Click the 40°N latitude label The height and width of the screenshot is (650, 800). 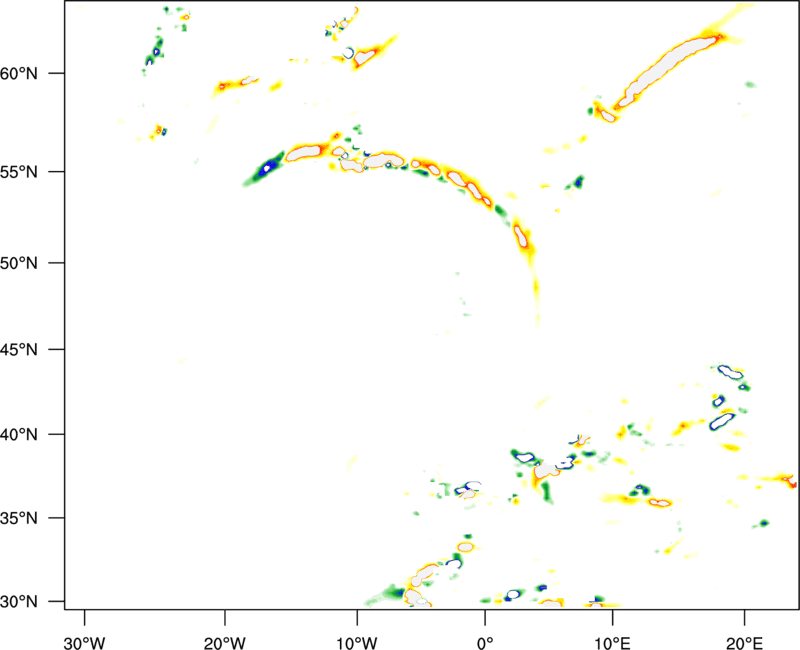coord(19,435)
